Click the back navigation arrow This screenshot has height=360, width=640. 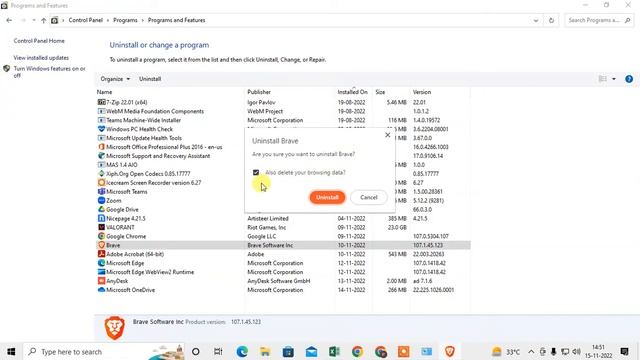pos(9,20)
